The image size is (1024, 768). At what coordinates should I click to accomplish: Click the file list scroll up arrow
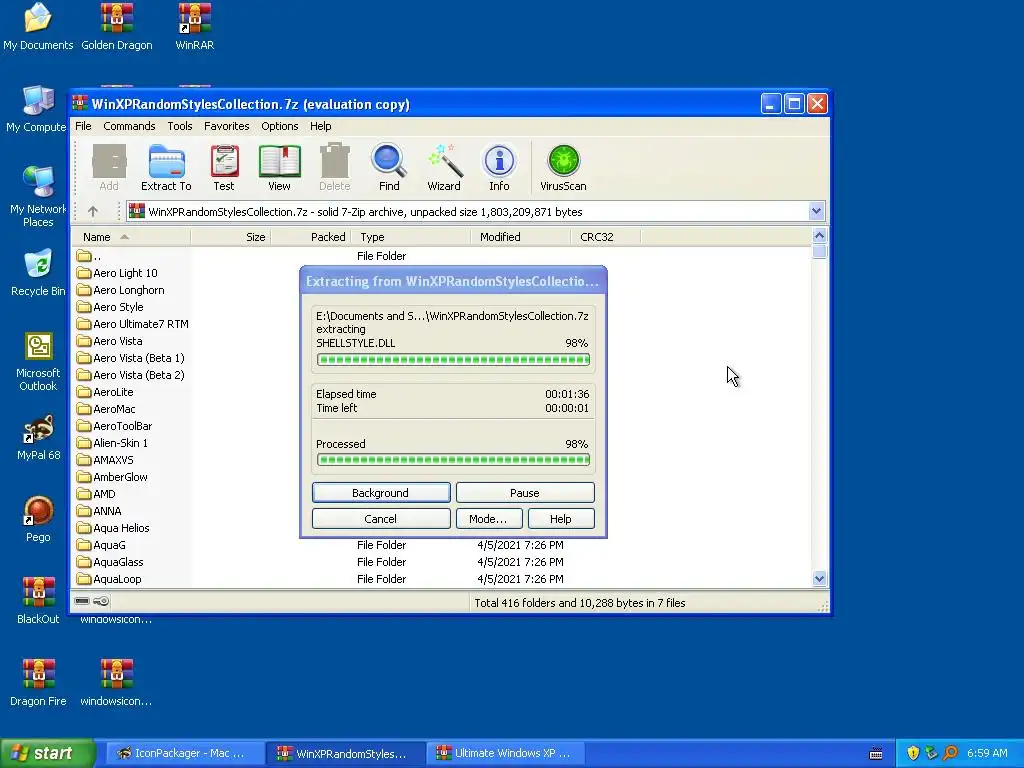point(819,236)
